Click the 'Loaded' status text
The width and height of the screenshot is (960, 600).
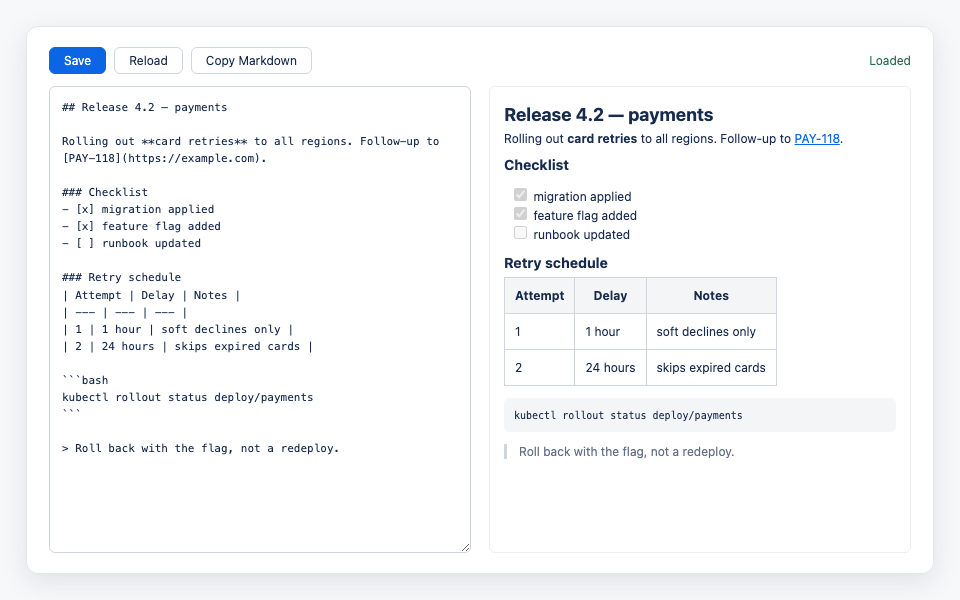pos(890,61)
